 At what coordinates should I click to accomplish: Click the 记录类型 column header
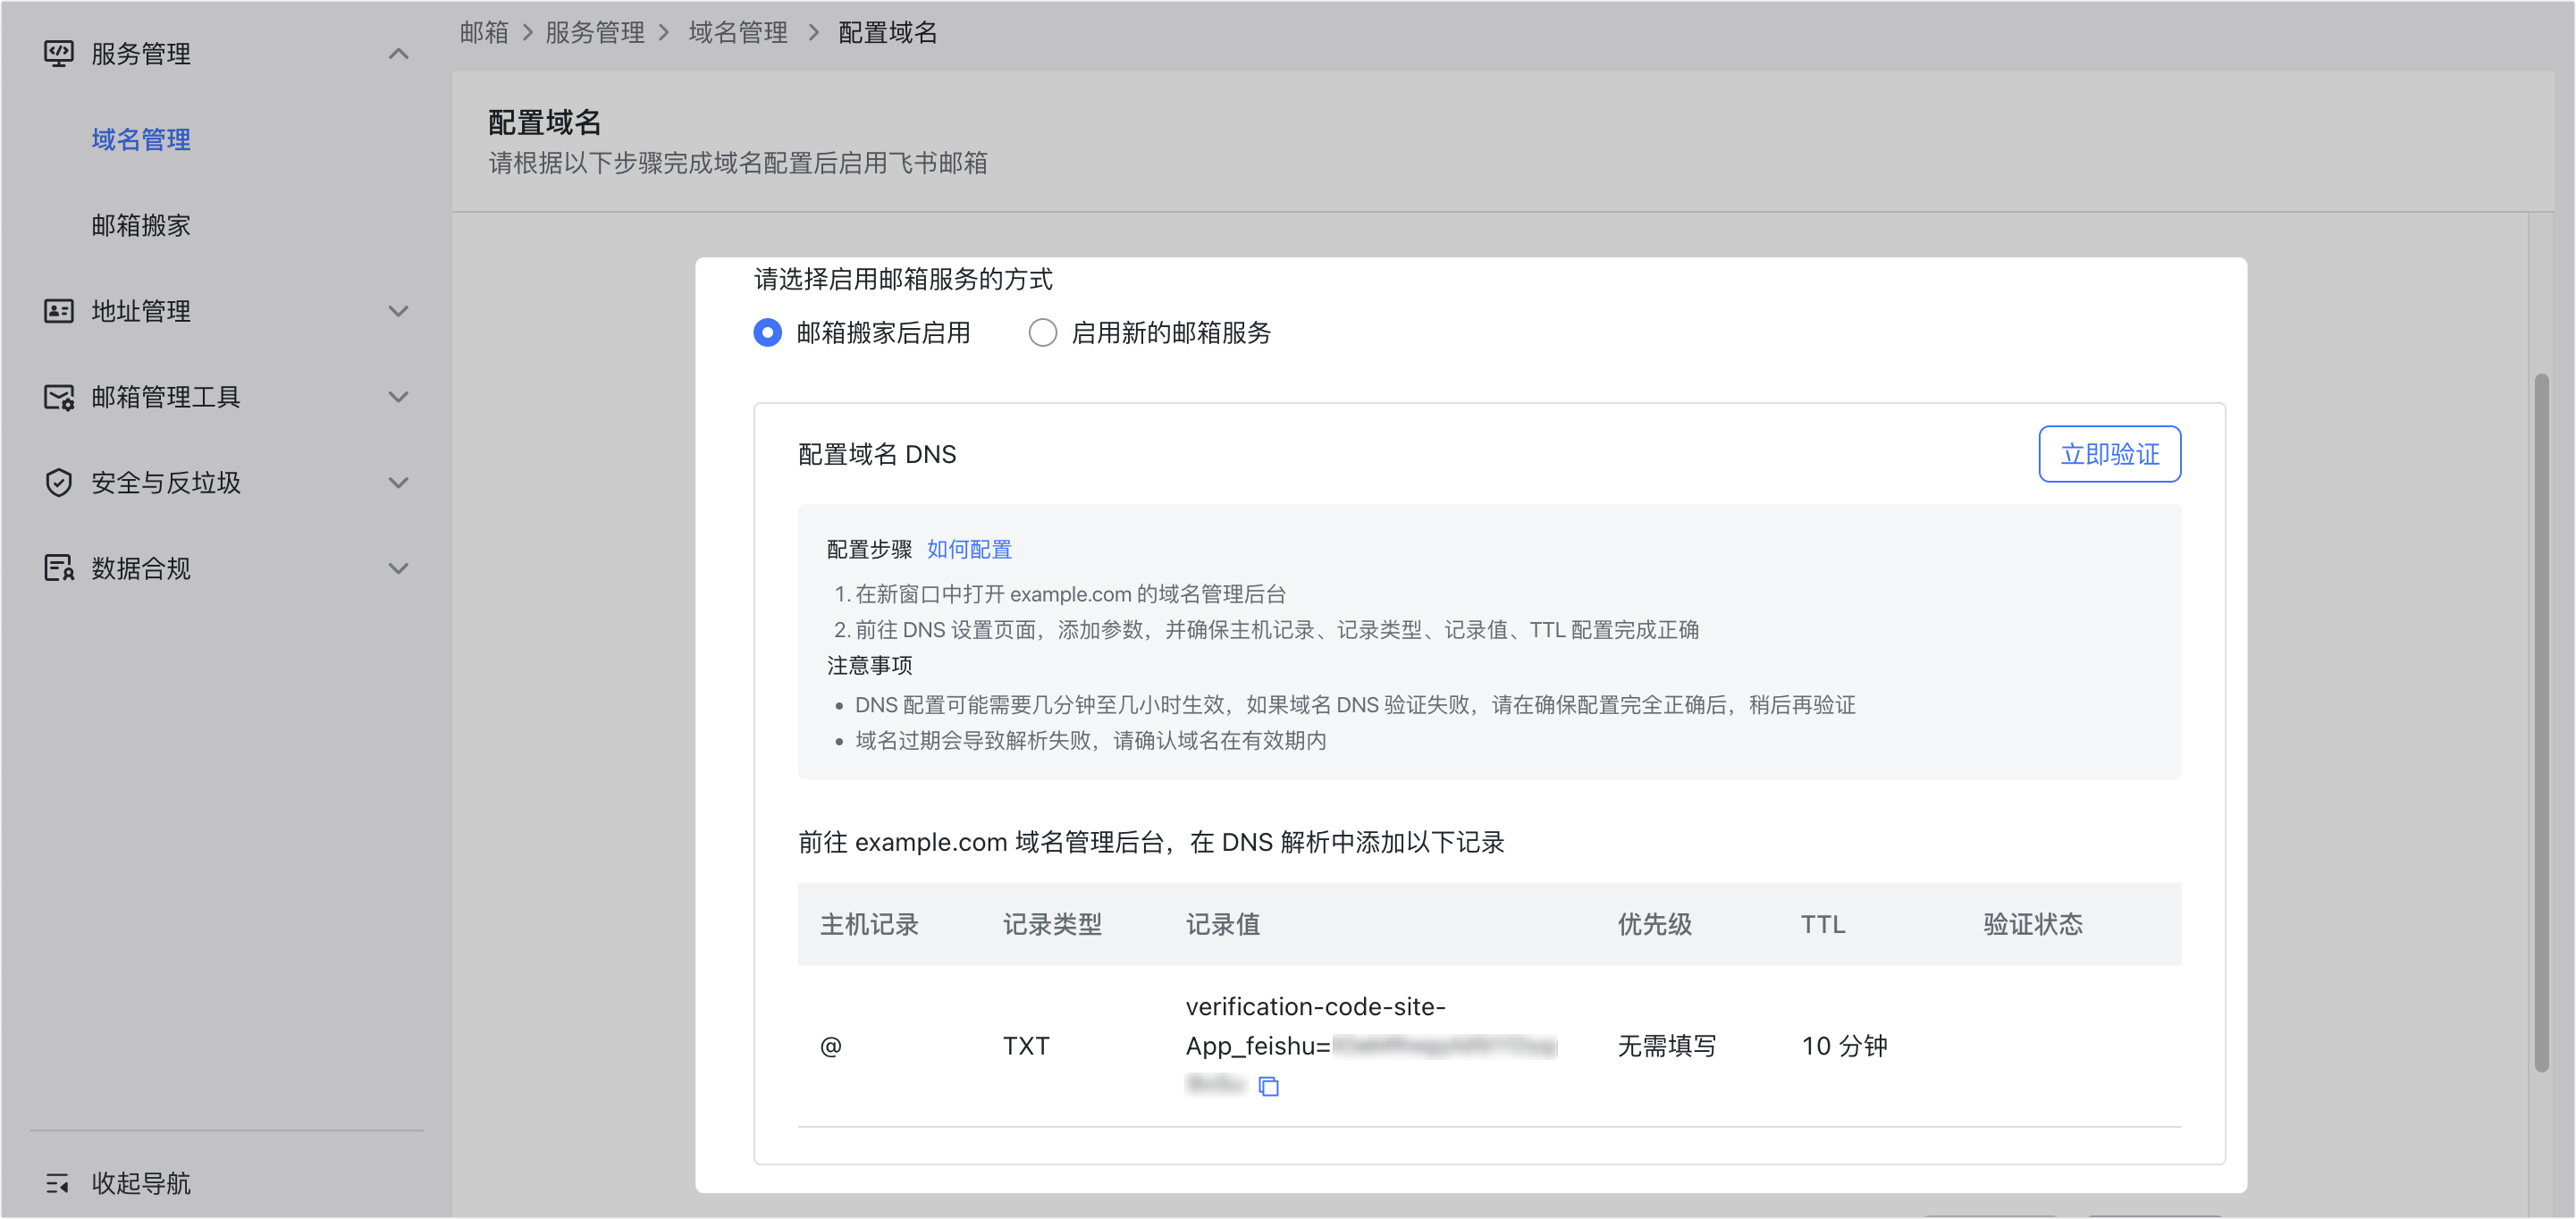coord(1052,924)
